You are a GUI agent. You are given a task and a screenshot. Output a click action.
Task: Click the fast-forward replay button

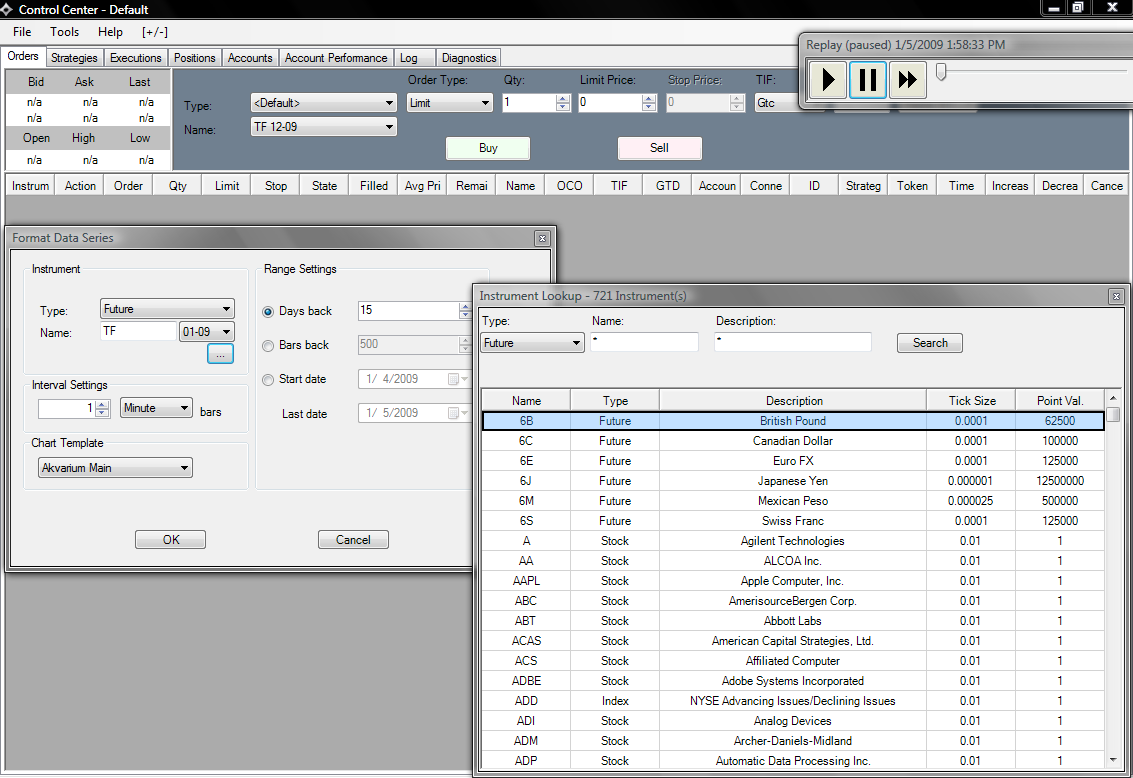[907, 80]
